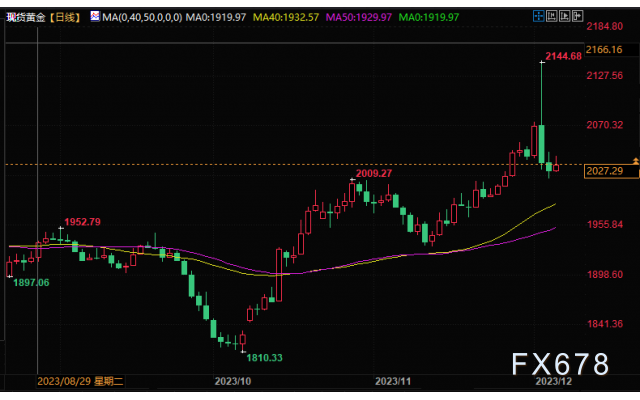Click the 2023/08/29 星期二 date tag

coord(80,381)
